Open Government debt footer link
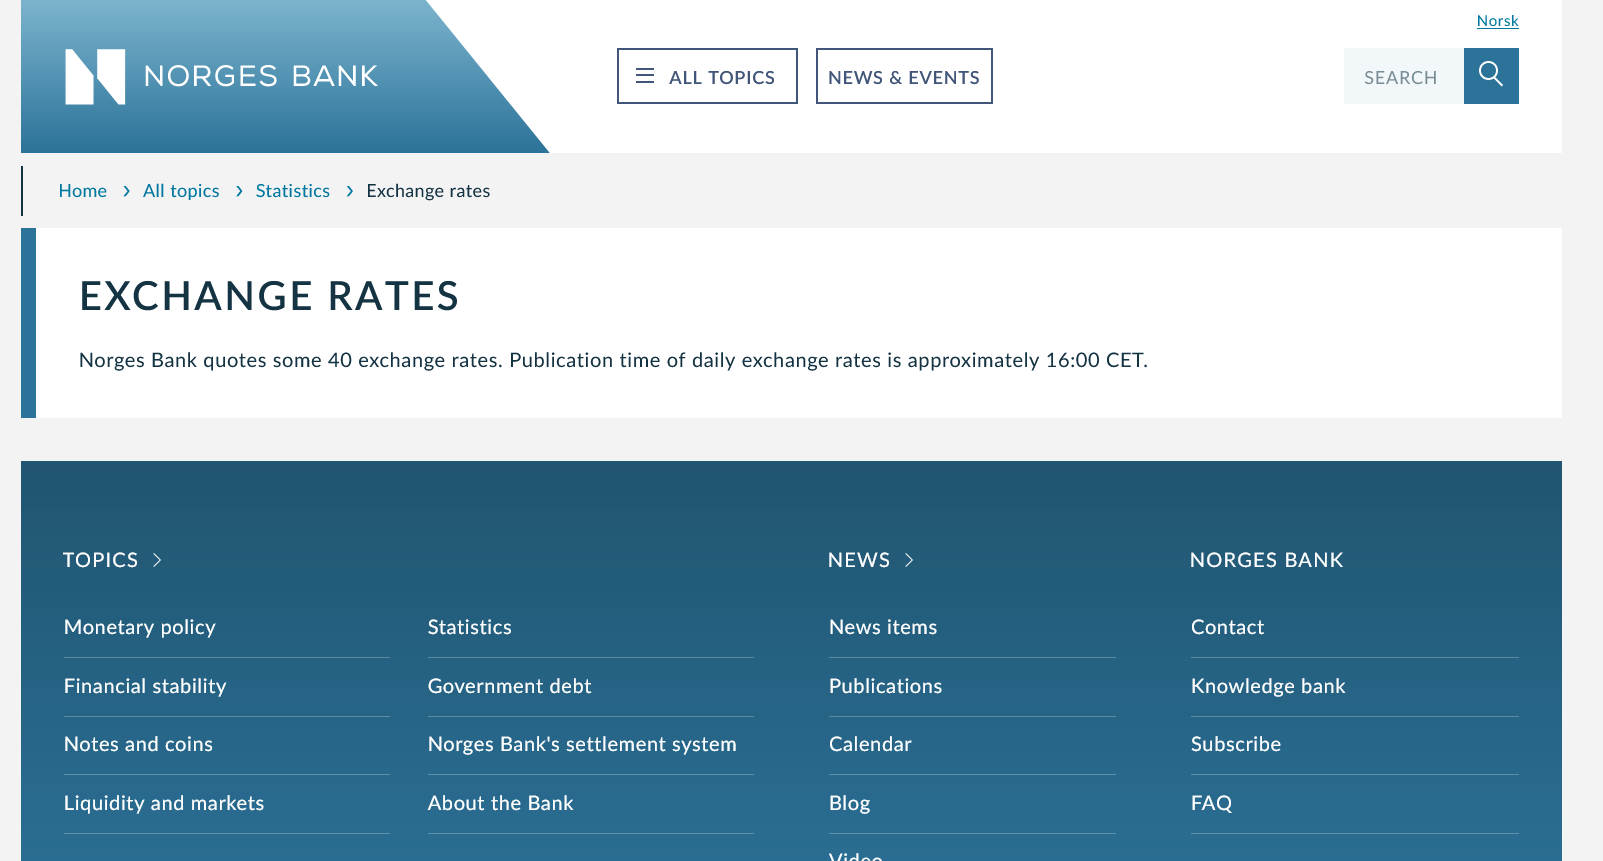This screenshot has height=861, width=1603. [x=509, y=686]
